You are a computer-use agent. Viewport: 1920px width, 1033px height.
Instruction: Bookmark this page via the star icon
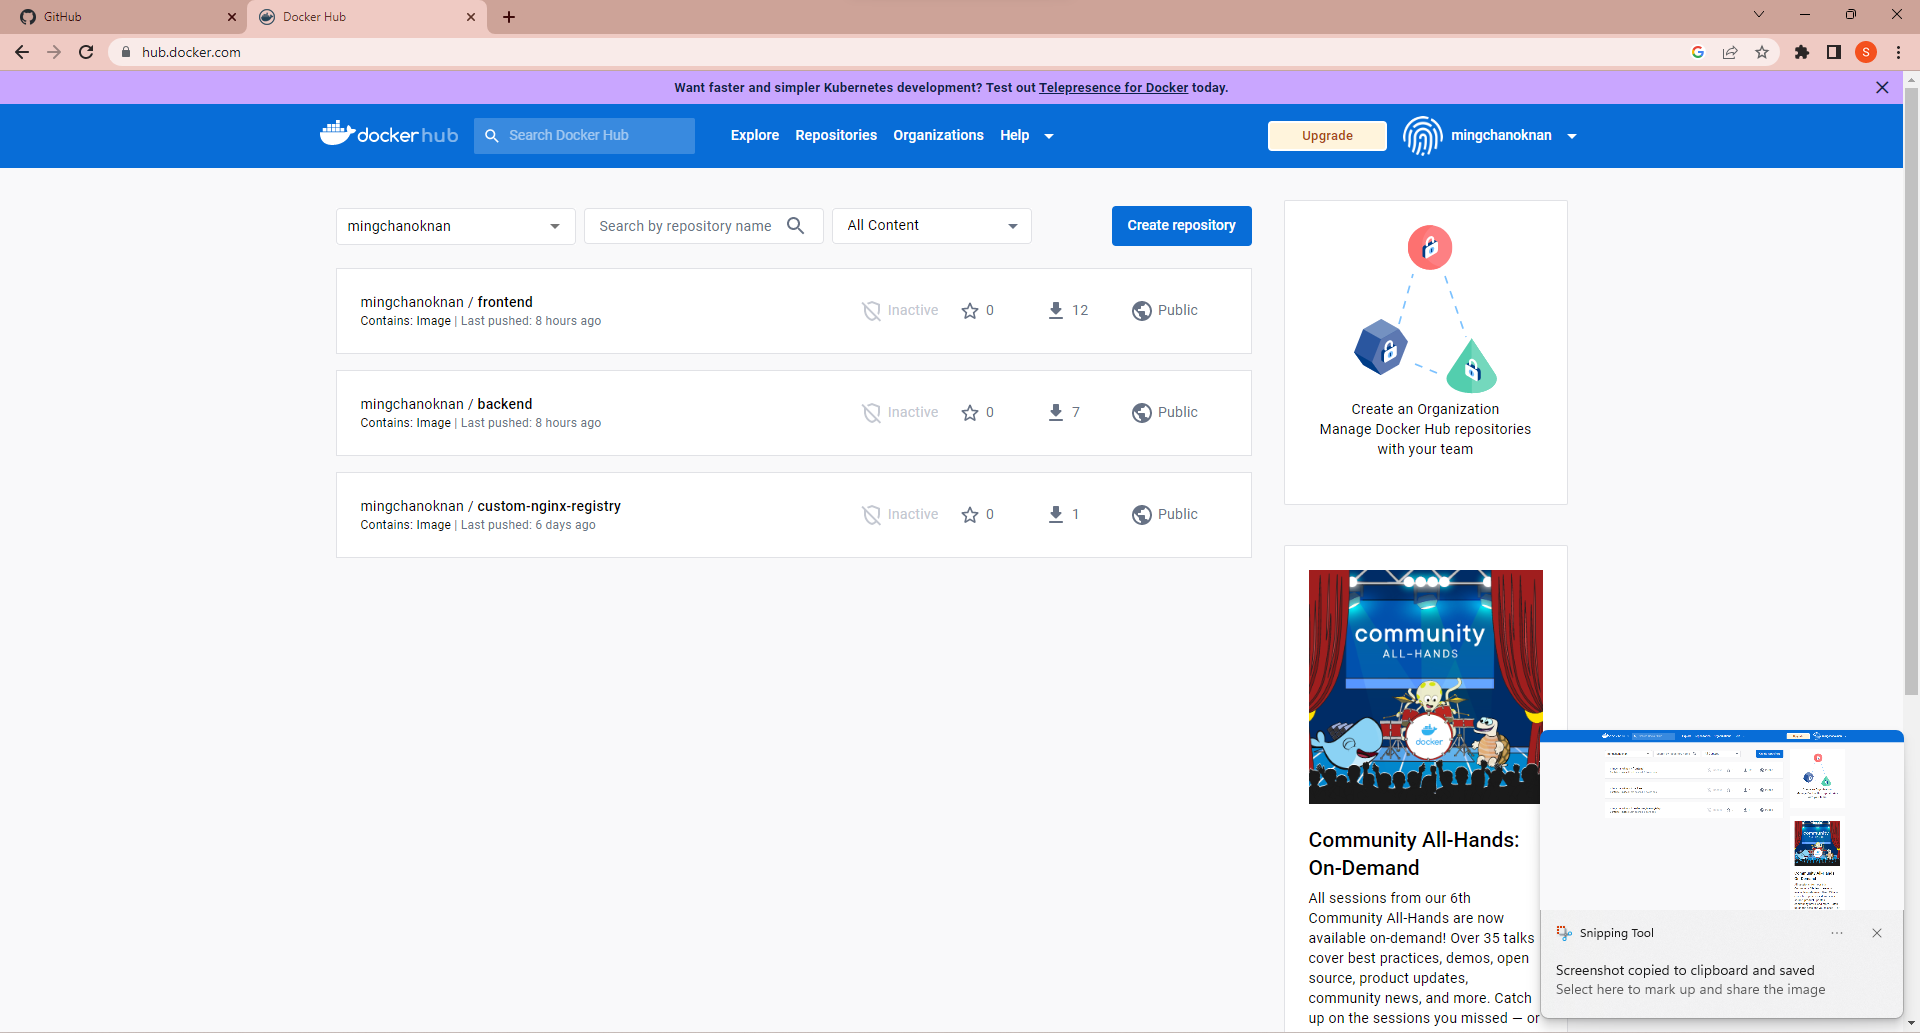[1762, 52]
